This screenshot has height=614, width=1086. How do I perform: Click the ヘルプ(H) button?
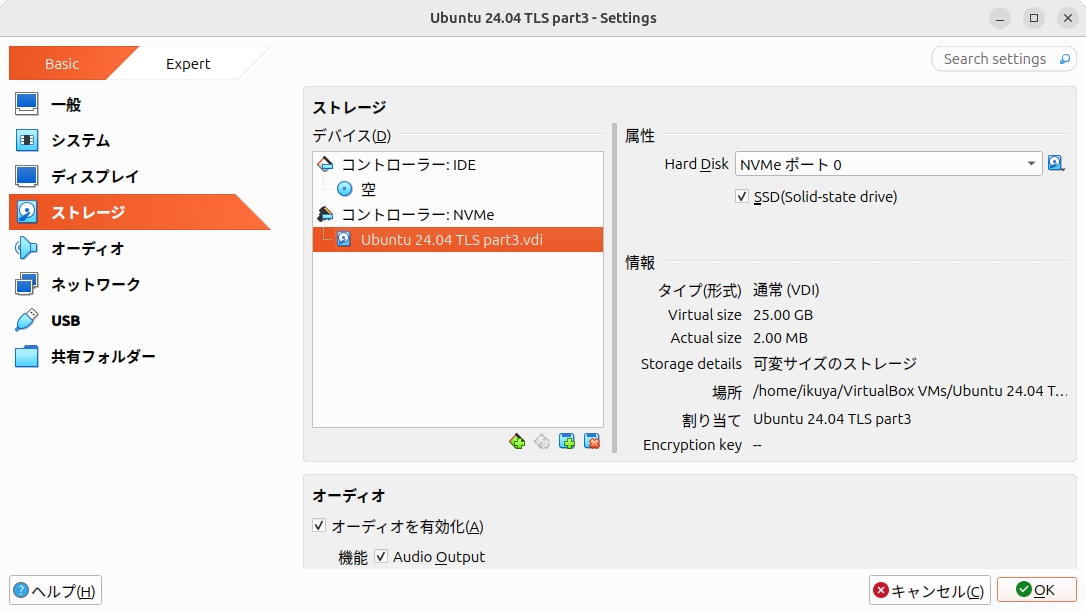click(x=55, y=590)
